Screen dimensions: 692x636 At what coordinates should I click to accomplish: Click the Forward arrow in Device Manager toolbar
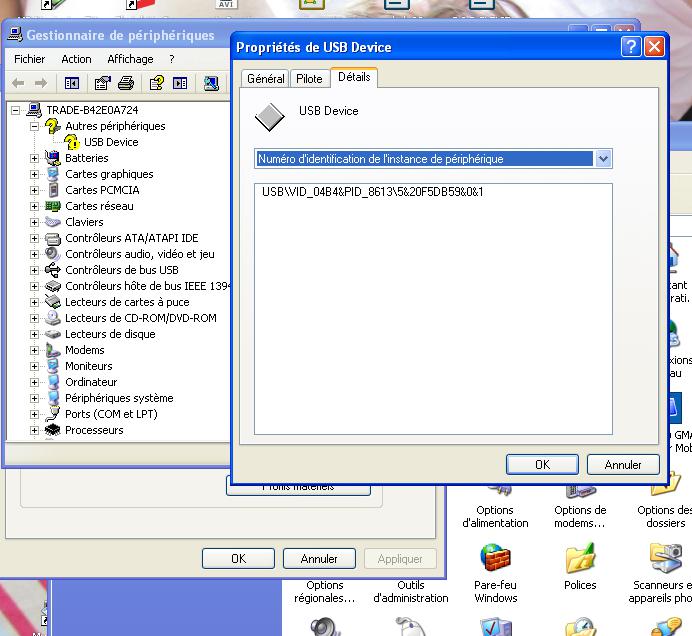click(x=41, y=83)
